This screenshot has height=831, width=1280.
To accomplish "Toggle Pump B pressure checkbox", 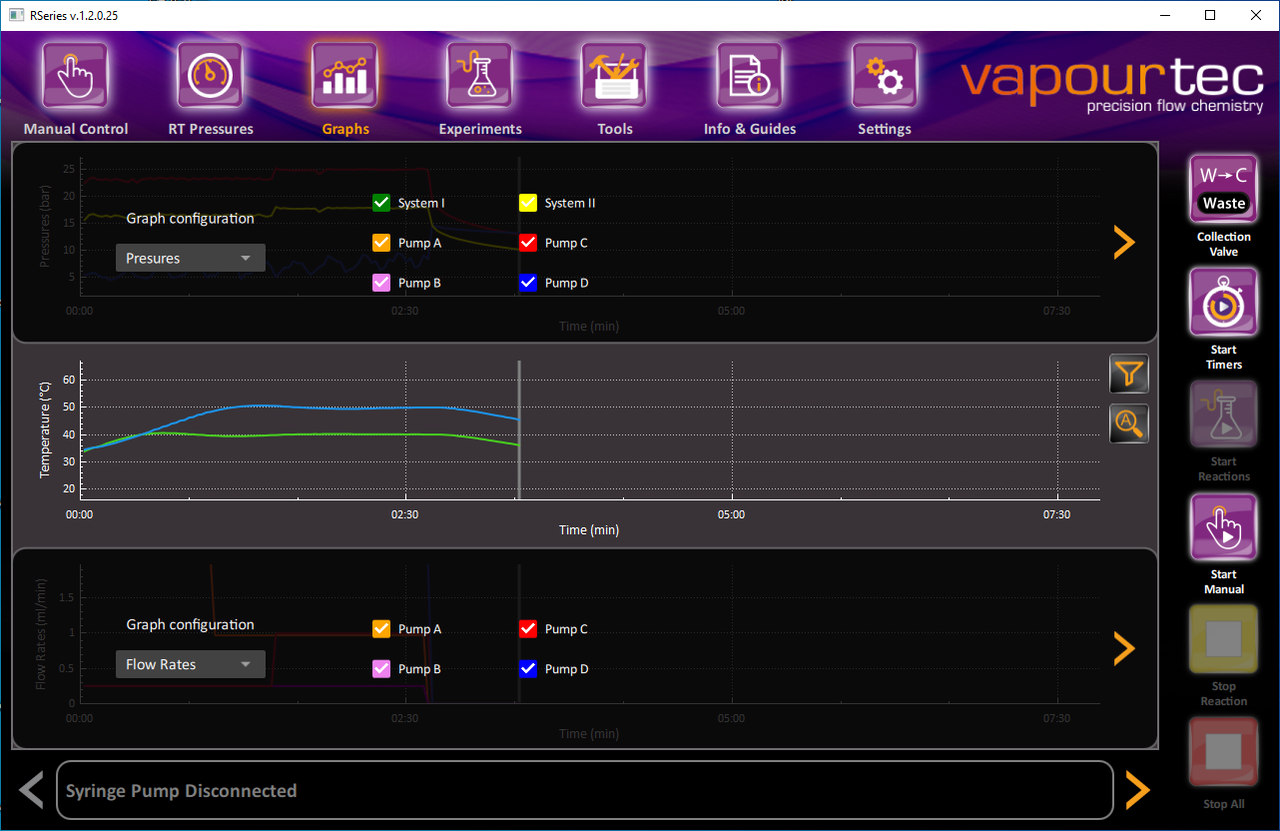I will click(381, 283).
